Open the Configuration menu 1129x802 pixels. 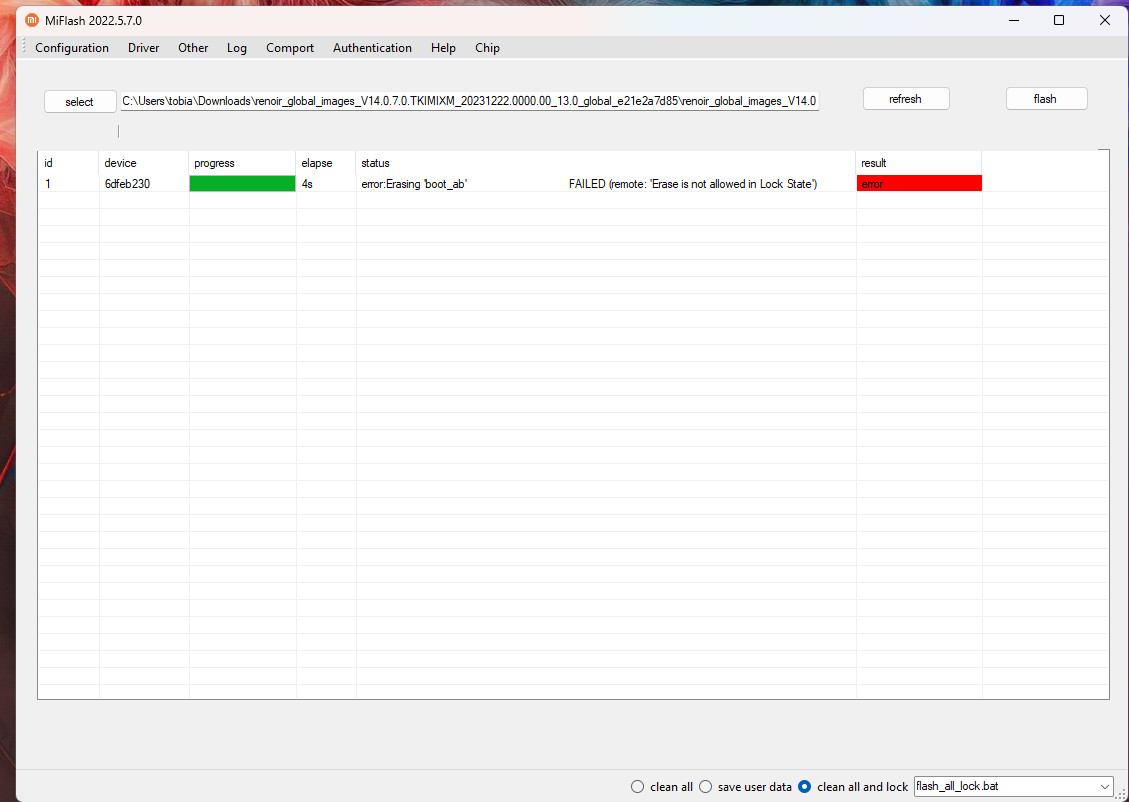pos(72,48)
